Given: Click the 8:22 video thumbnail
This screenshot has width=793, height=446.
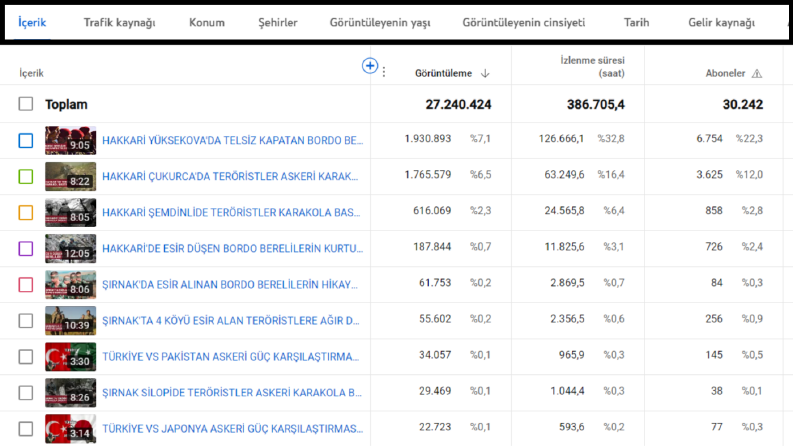Looking at the screenshot, I should pos(70,176).
